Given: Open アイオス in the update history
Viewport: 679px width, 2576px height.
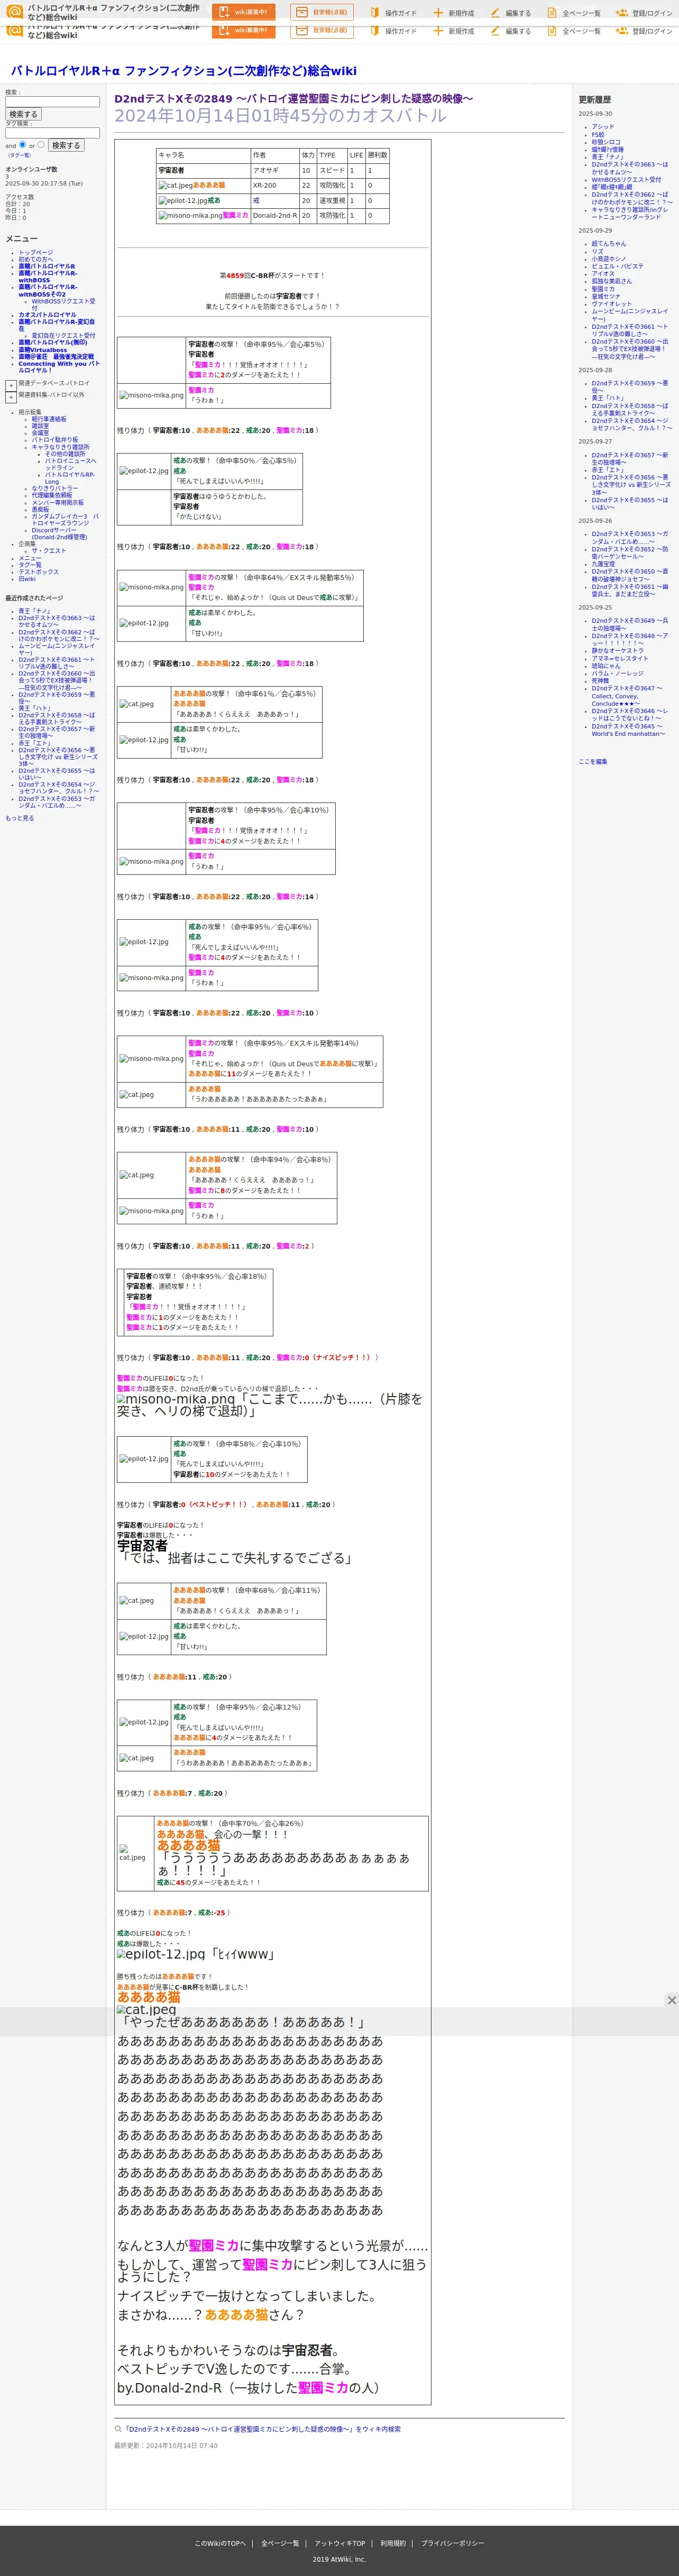Looking at the screenshot, I should coord(603,274).
